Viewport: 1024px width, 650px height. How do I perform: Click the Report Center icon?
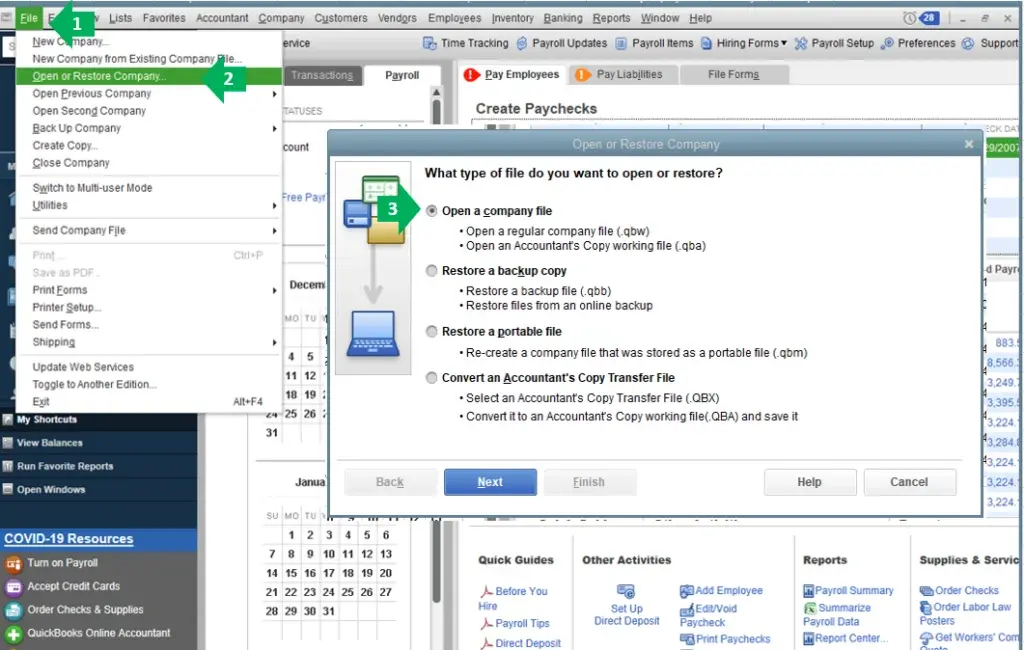[808, 638]
